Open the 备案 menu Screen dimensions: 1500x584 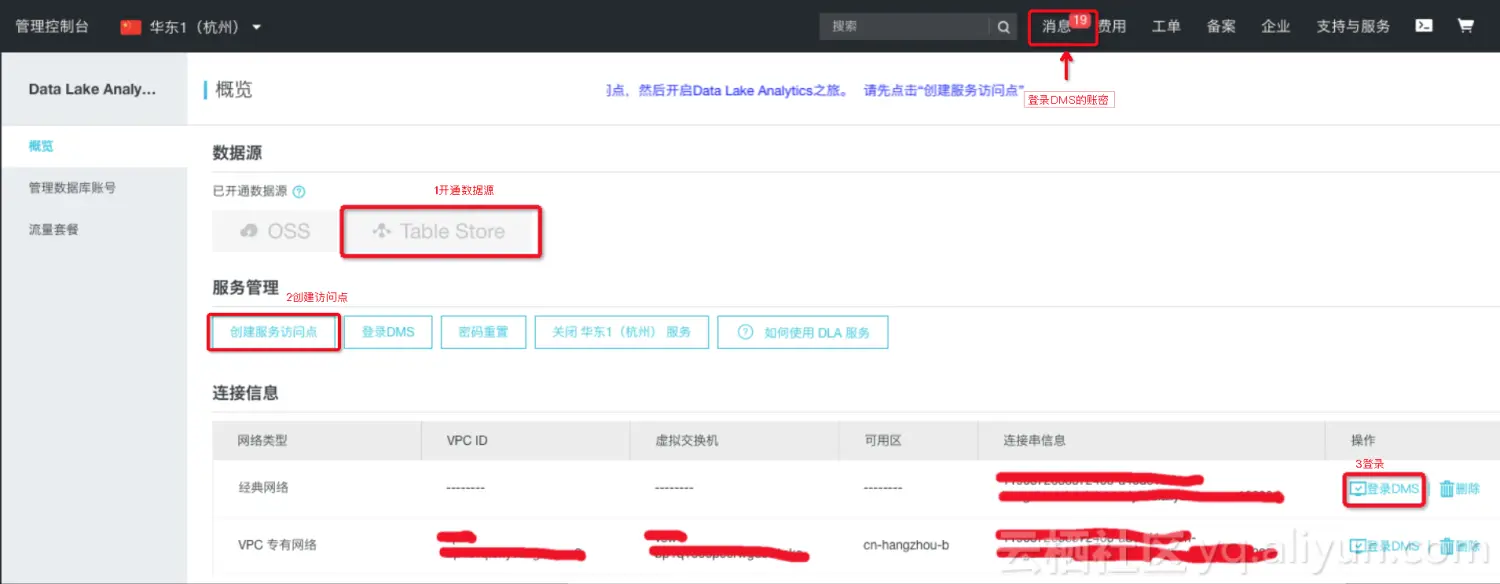[1221, 27]
